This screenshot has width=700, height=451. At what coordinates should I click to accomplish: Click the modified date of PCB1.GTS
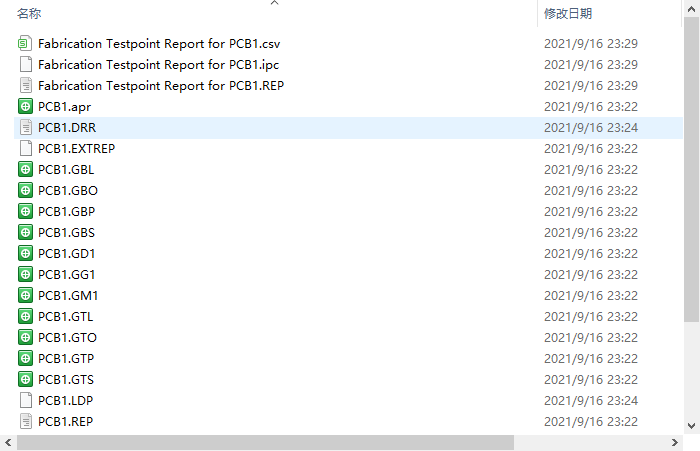tap(591, 380)
